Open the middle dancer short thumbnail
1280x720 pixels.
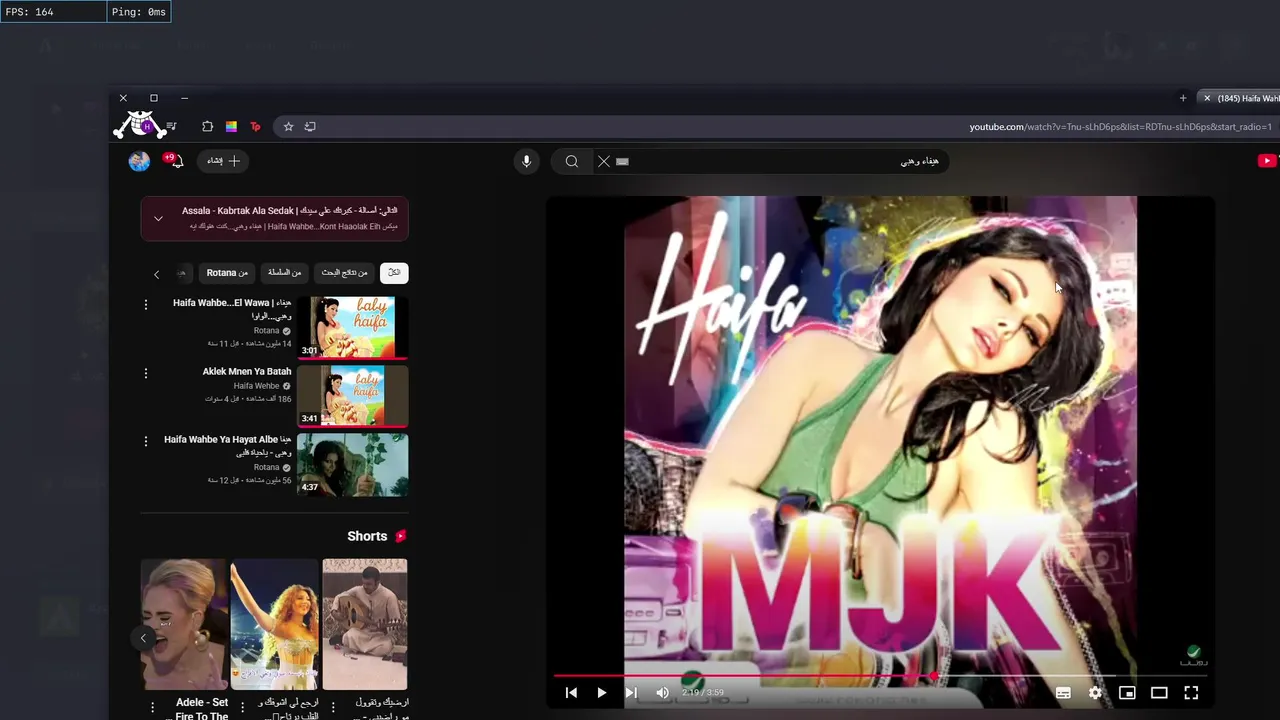point(274,624)
